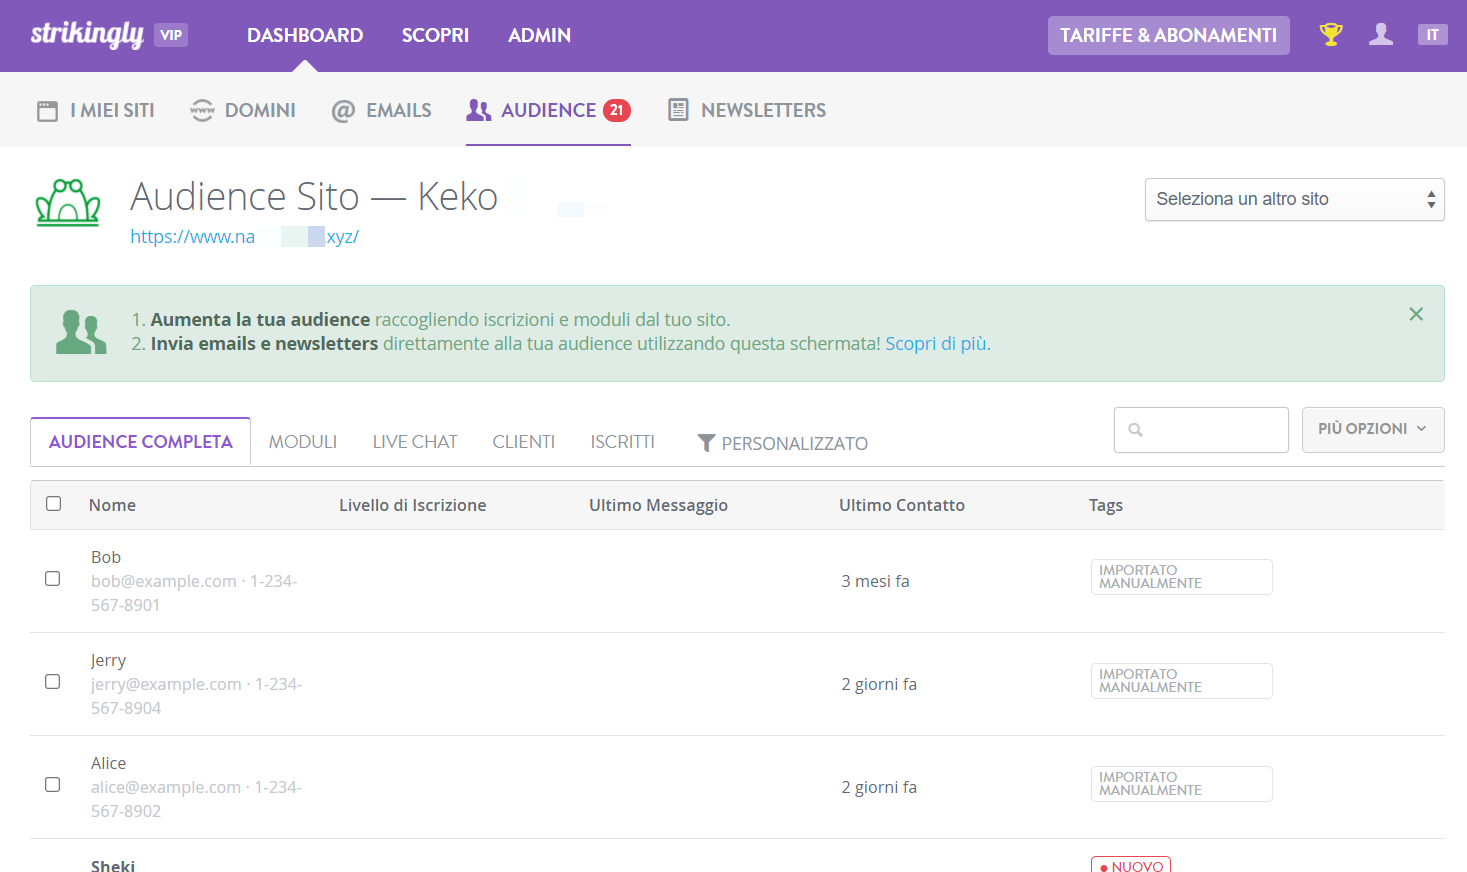The image size is (1467, 872).
Task: Go to I Miei Siti
Action: click(96, 110)
